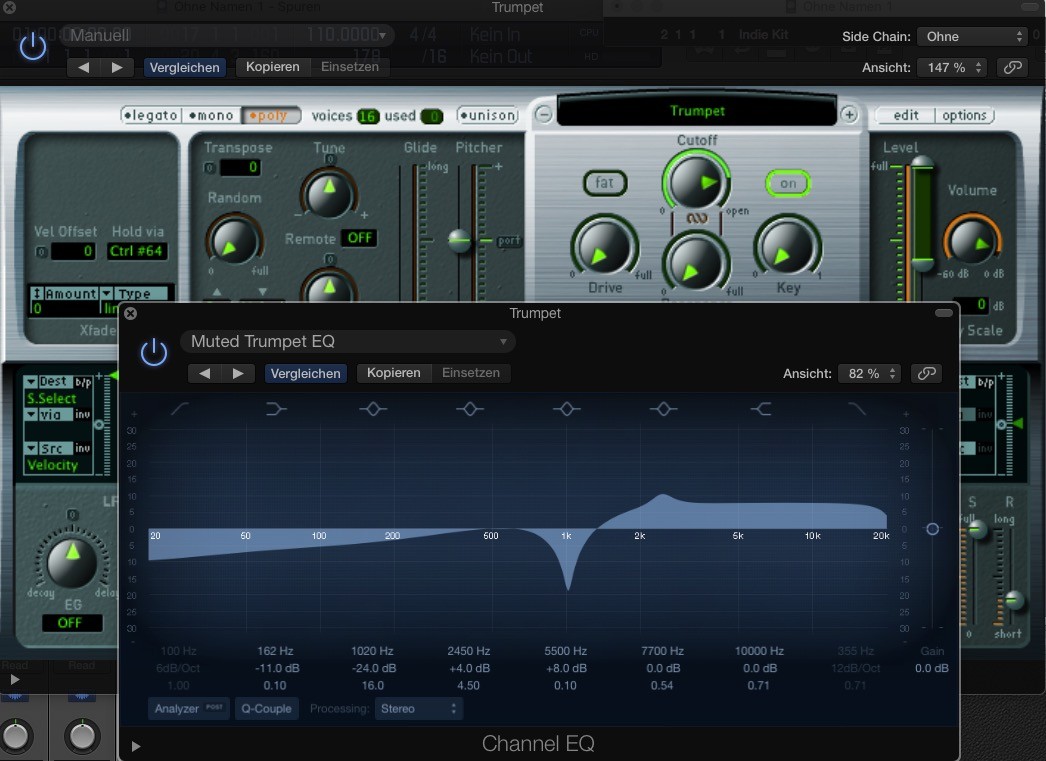Click the link icon in Channel EQ
Image resolution: width=1046 pixels, height=761 pixels.
927,373
